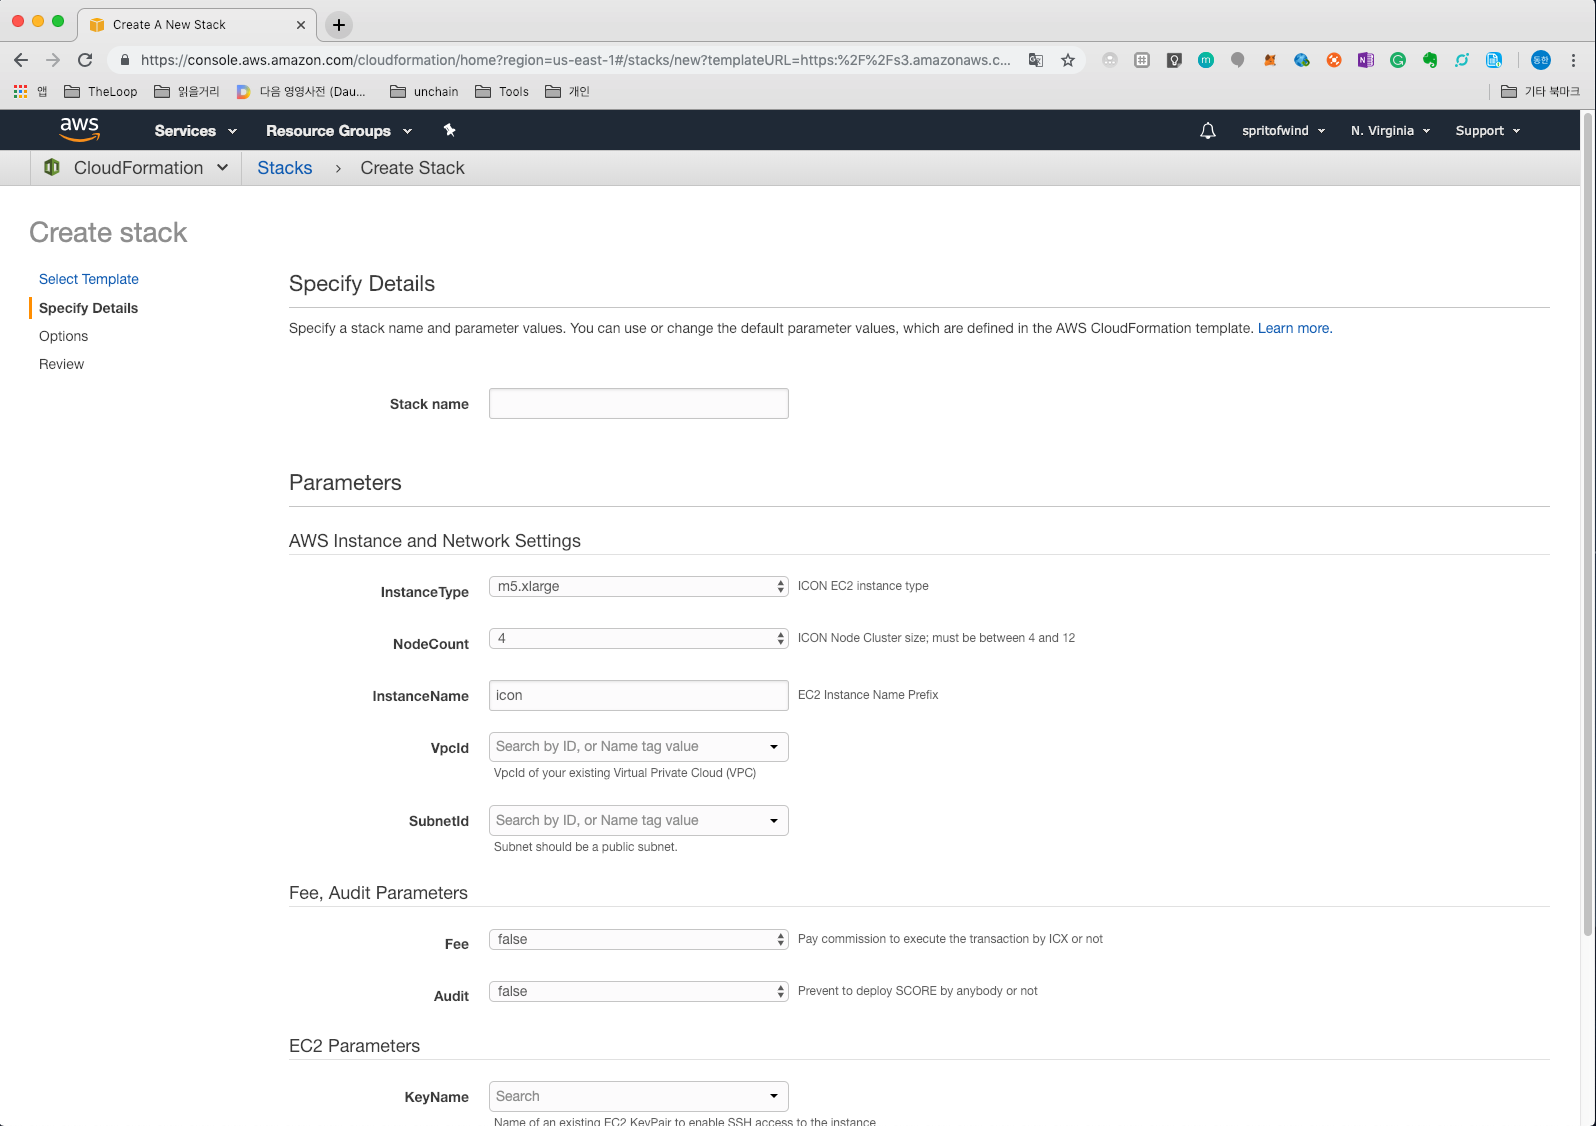Click the teal 'm' extension icon
Viewport: 1596px width, 1126px height.
click(x=1206, y=60)
